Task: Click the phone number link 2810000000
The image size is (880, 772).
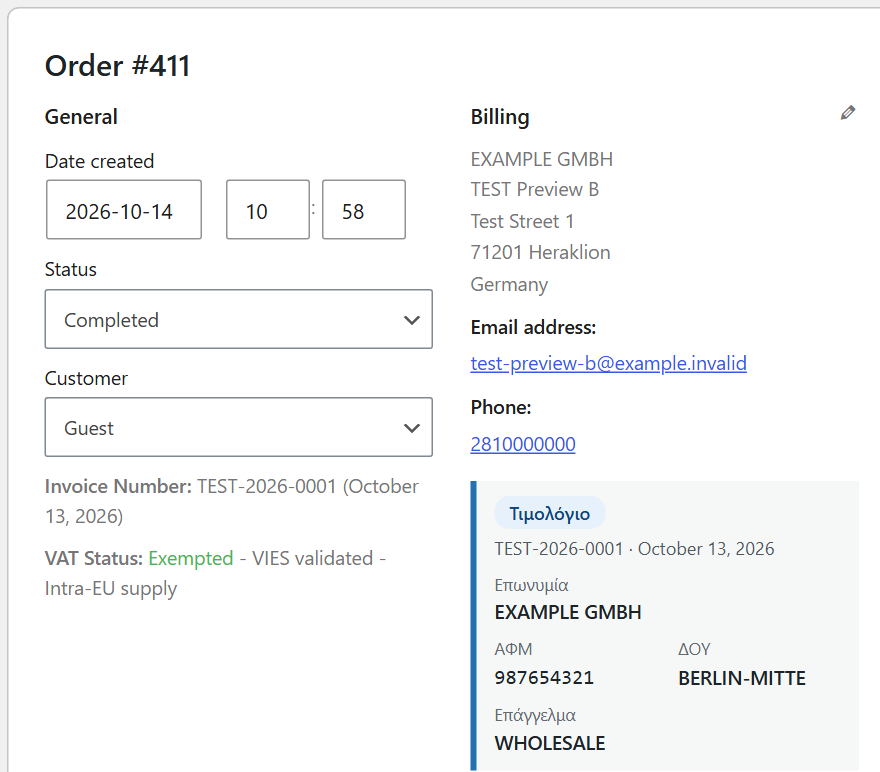Action: [x=522, y=444]
